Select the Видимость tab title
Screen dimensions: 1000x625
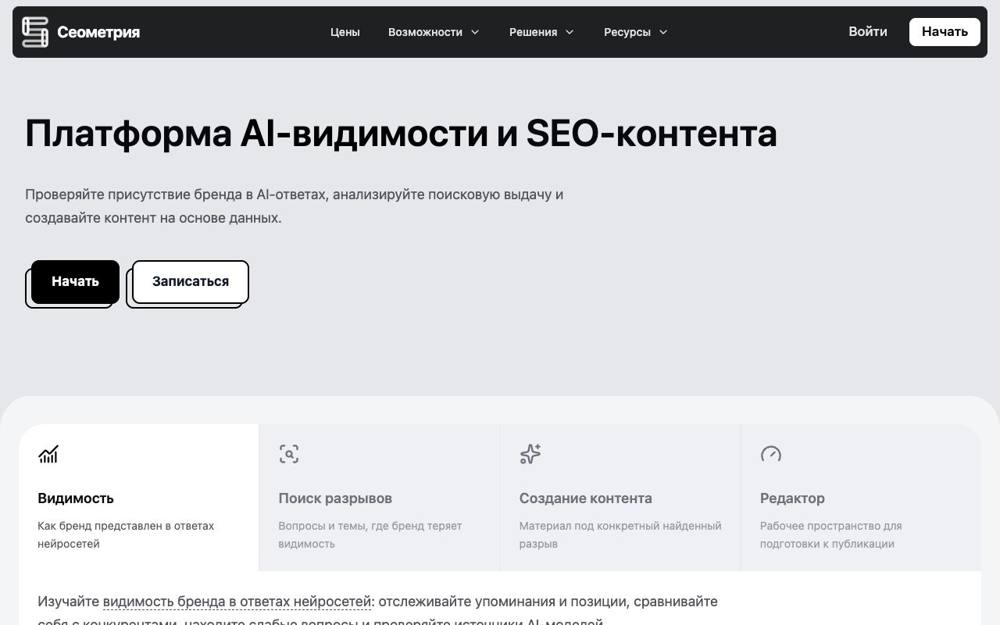click(75, 498)
